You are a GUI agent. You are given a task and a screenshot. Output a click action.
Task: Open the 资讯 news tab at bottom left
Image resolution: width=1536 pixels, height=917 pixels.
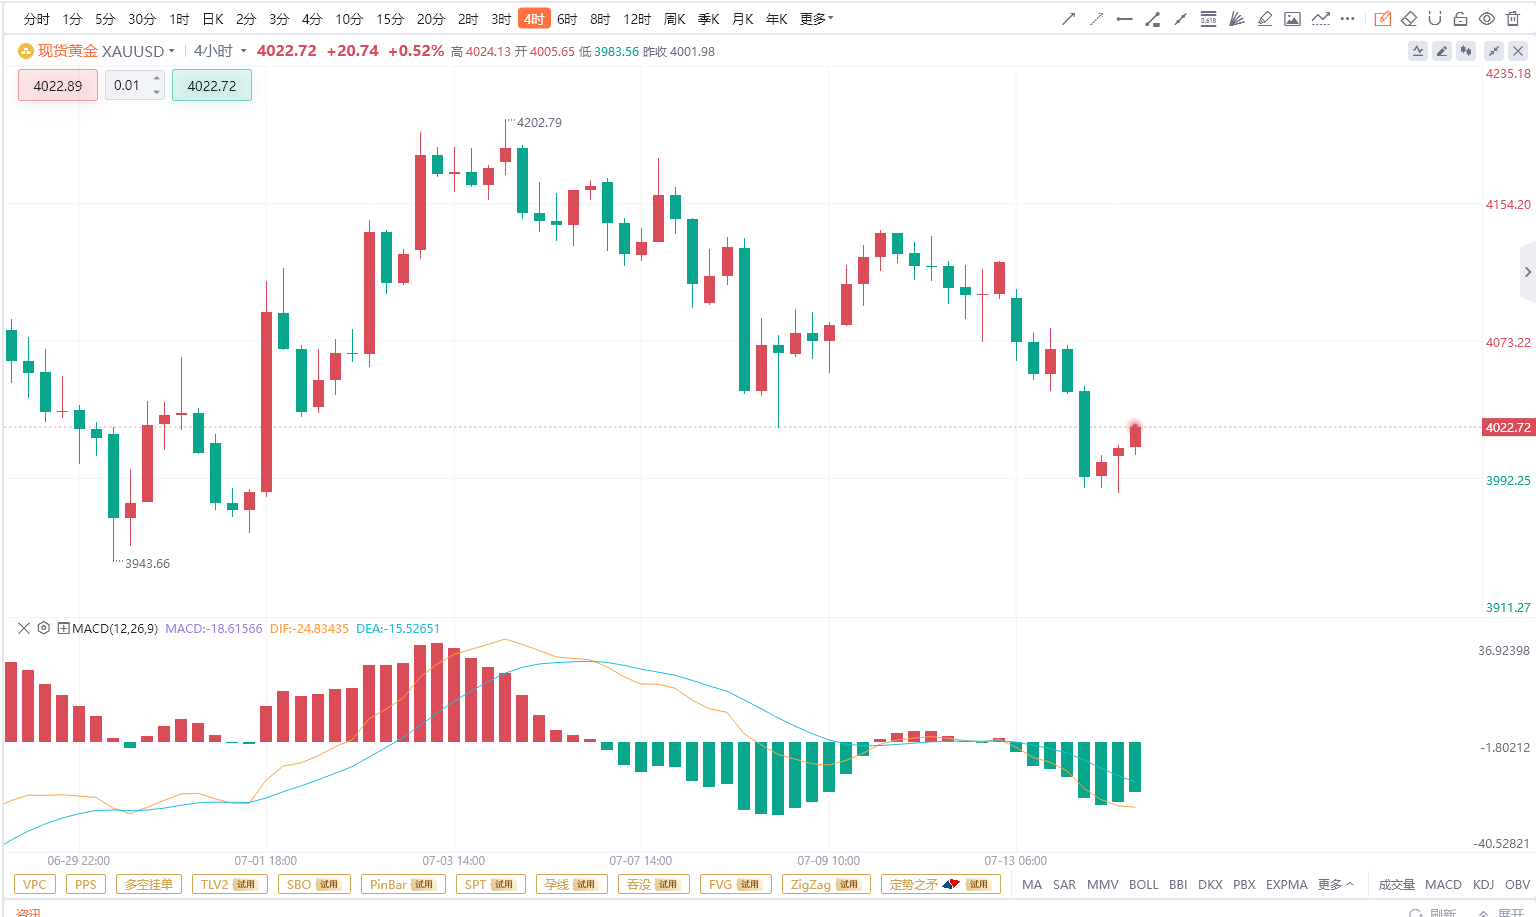click(28, 912)
